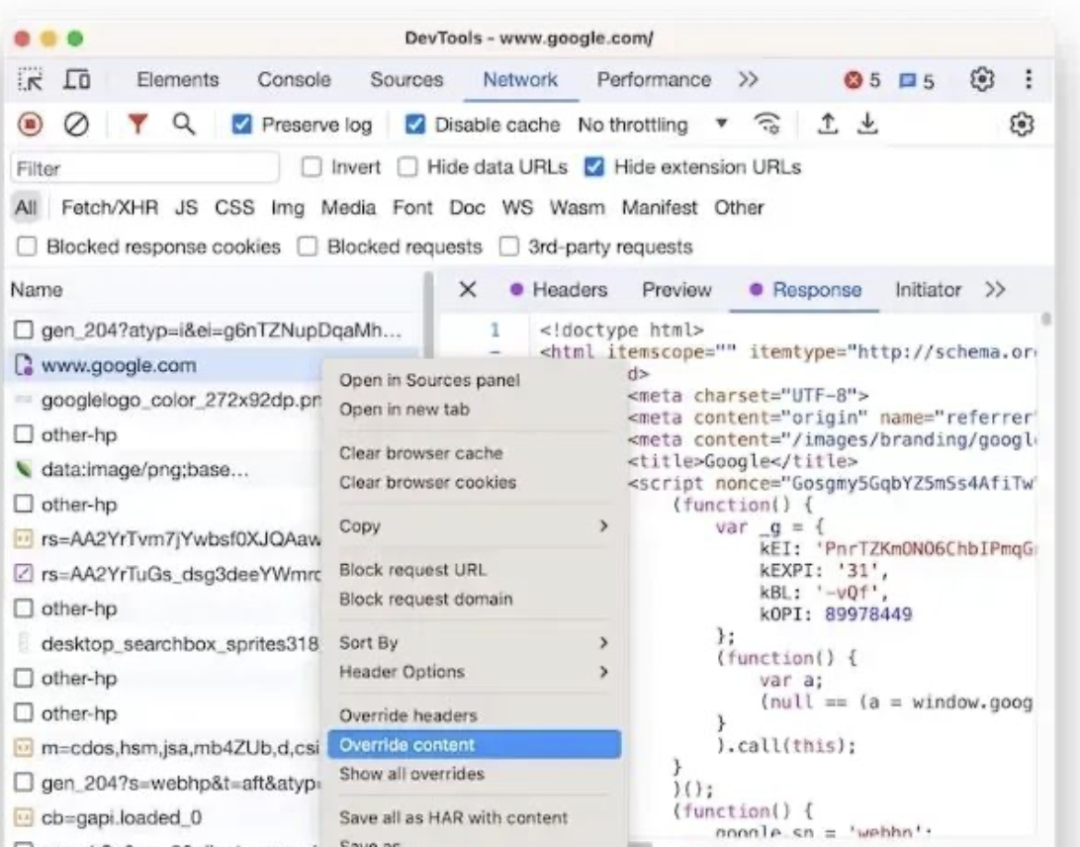
Task: Check 3rd-party requests checkbox
Action: (509, 247)
